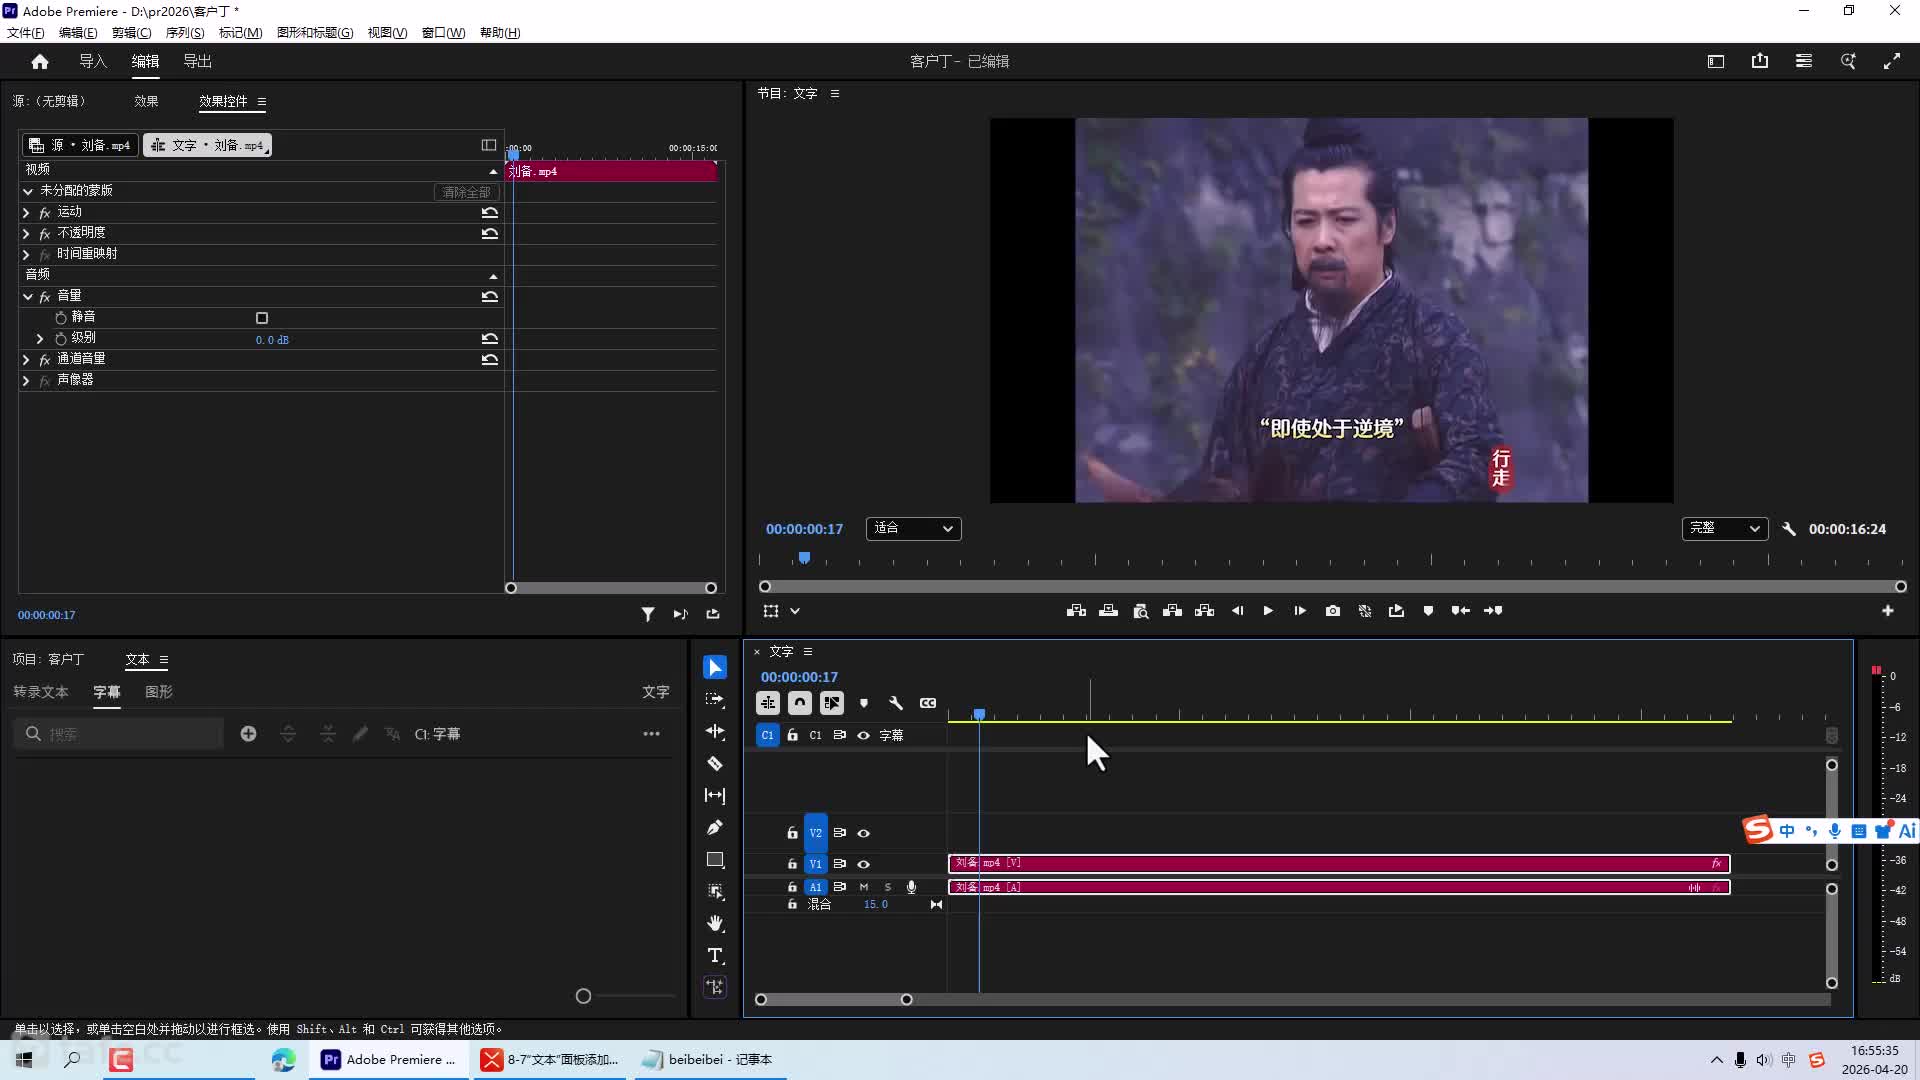This screenshot has width=1920, height=1080.
Task: Select 源 · 刘备.mp4 source clip button
Action: coord(80,145)
